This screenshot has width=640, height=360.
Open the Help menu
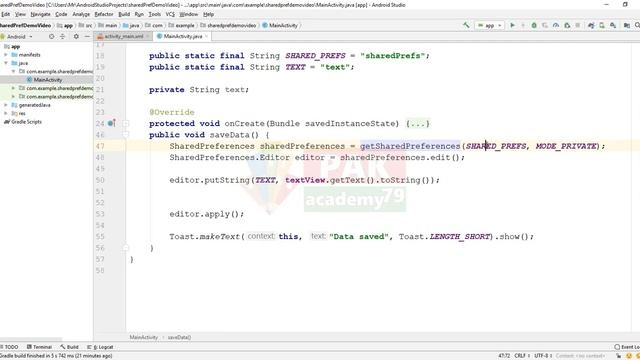pyautogui.click(x=209, y=14)
